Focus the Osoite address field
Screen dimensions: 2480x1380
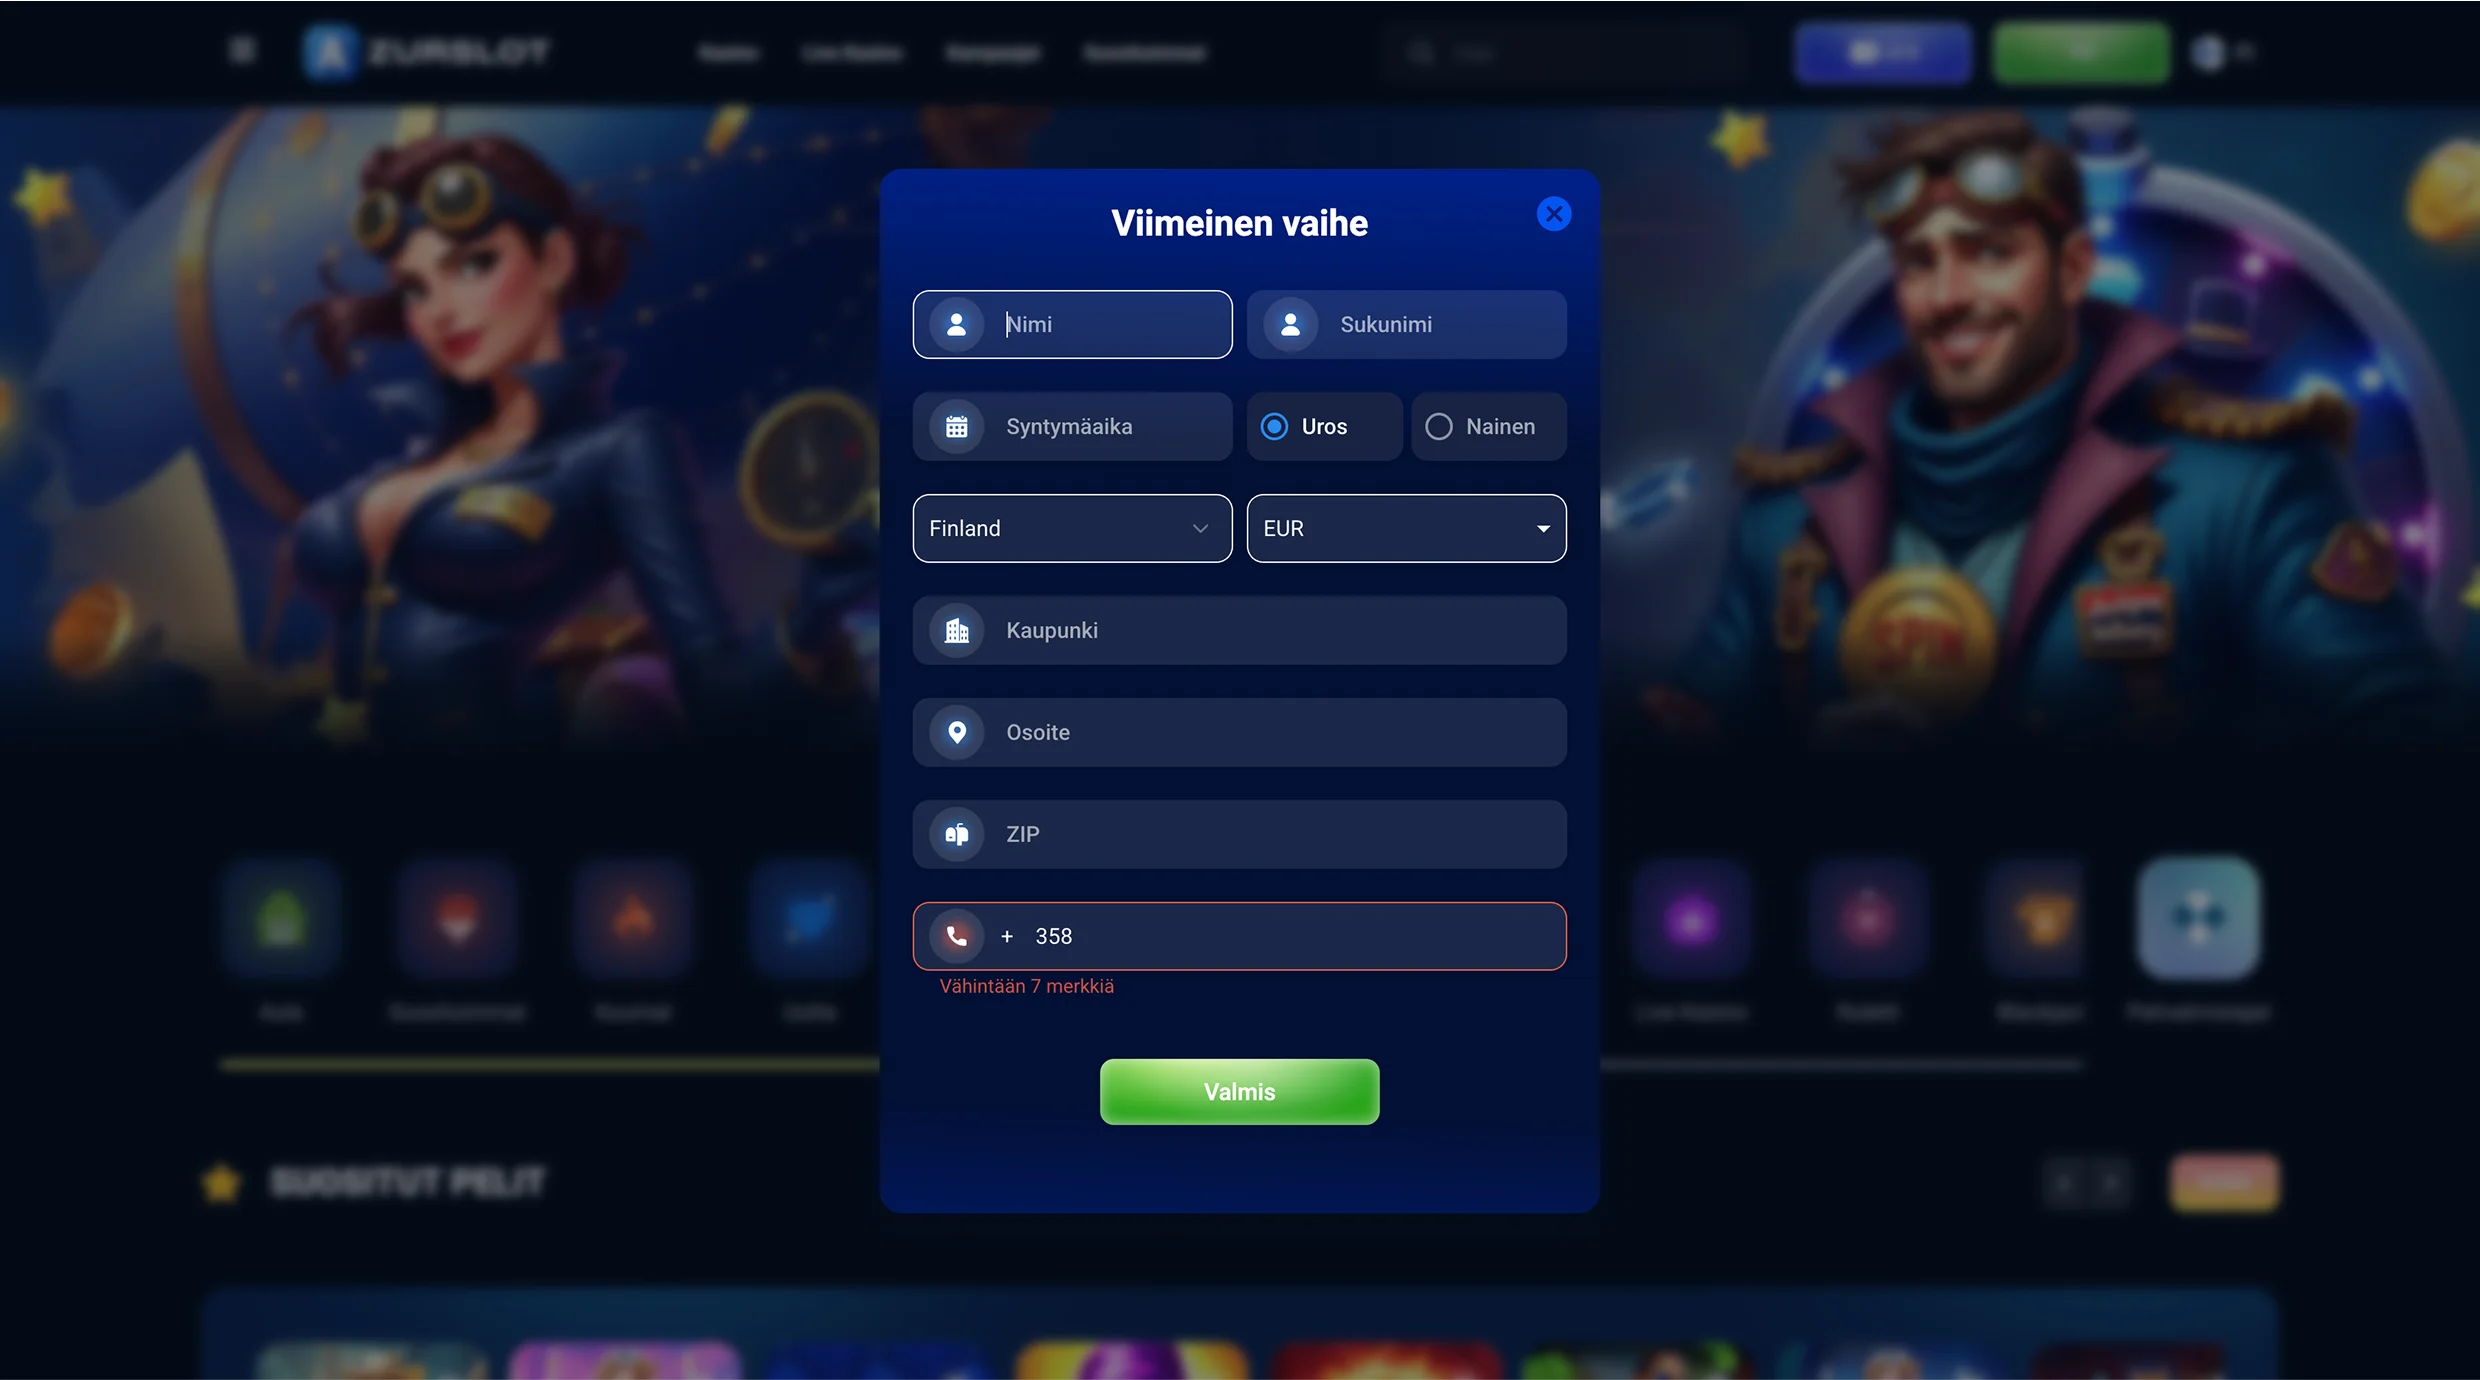(1239, 732)
